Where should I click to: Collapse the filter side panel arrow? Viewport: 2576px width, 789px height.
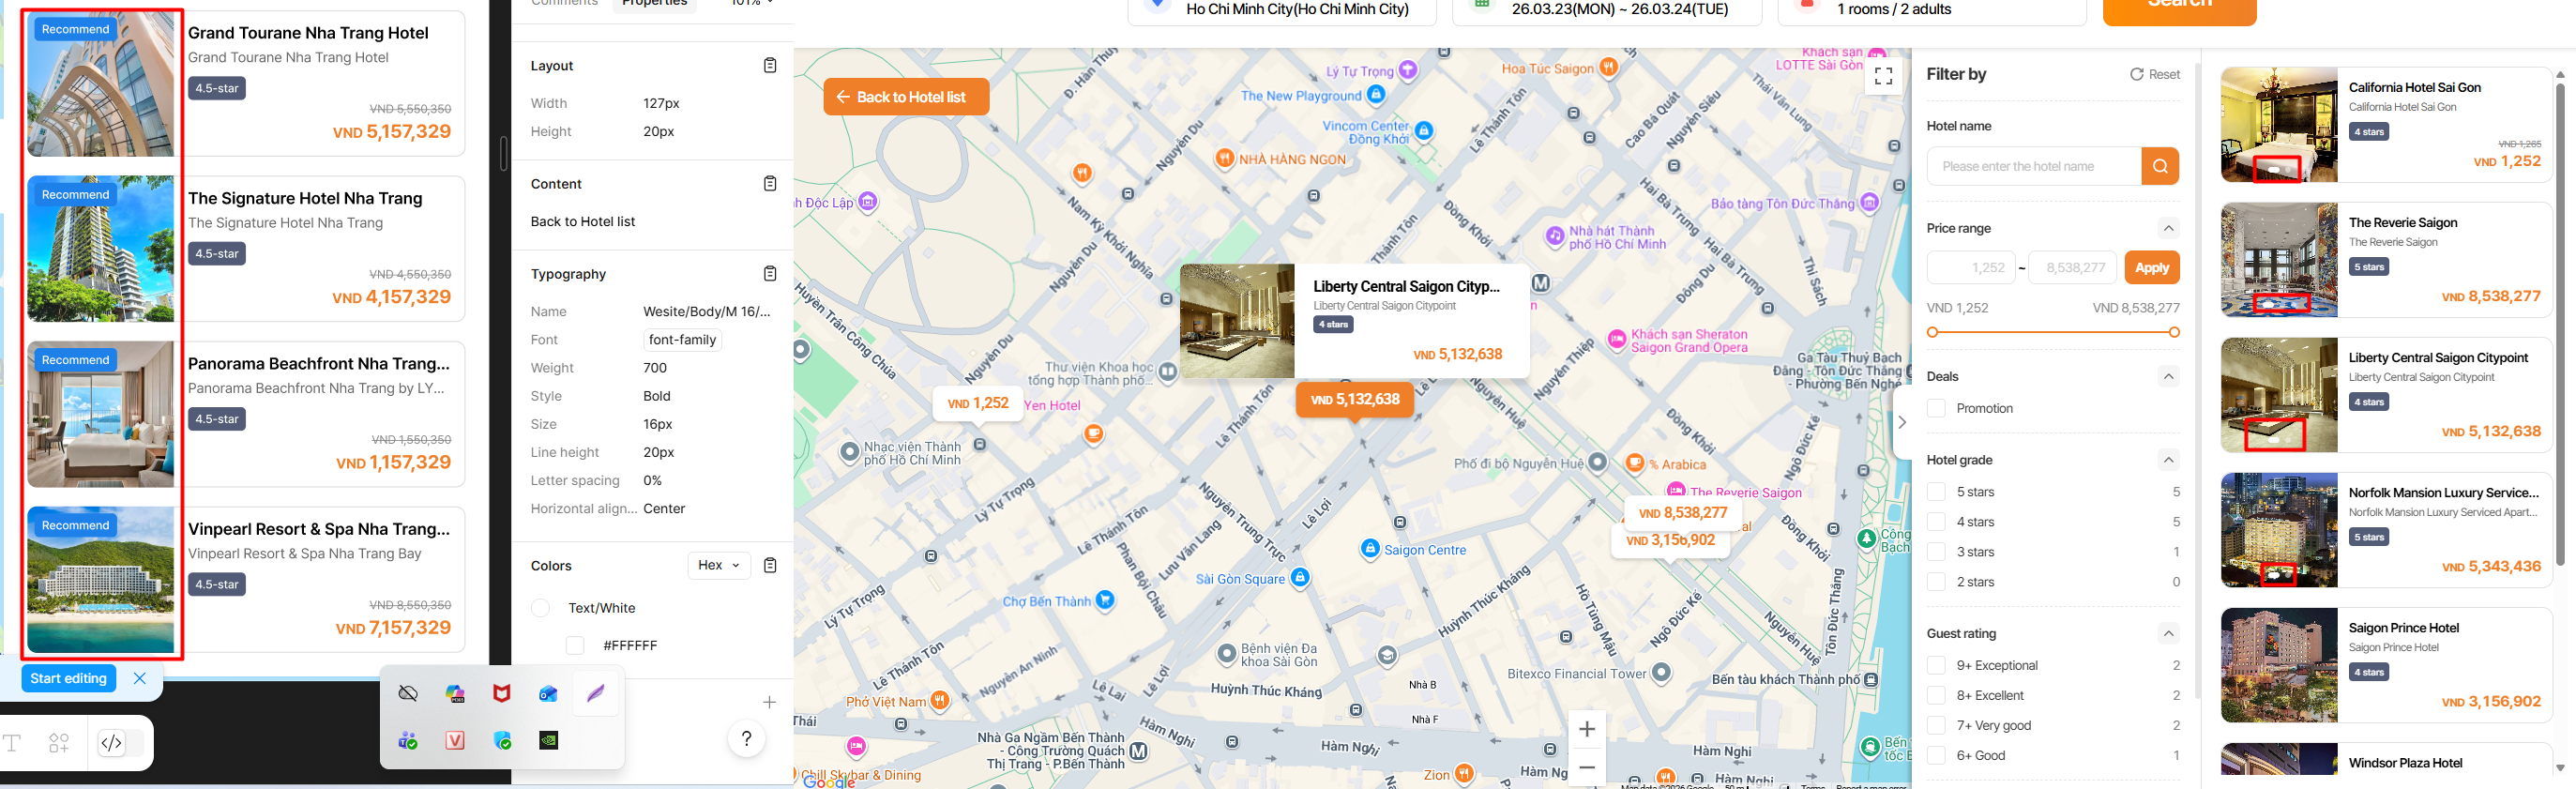click(x=1902, y=422)
